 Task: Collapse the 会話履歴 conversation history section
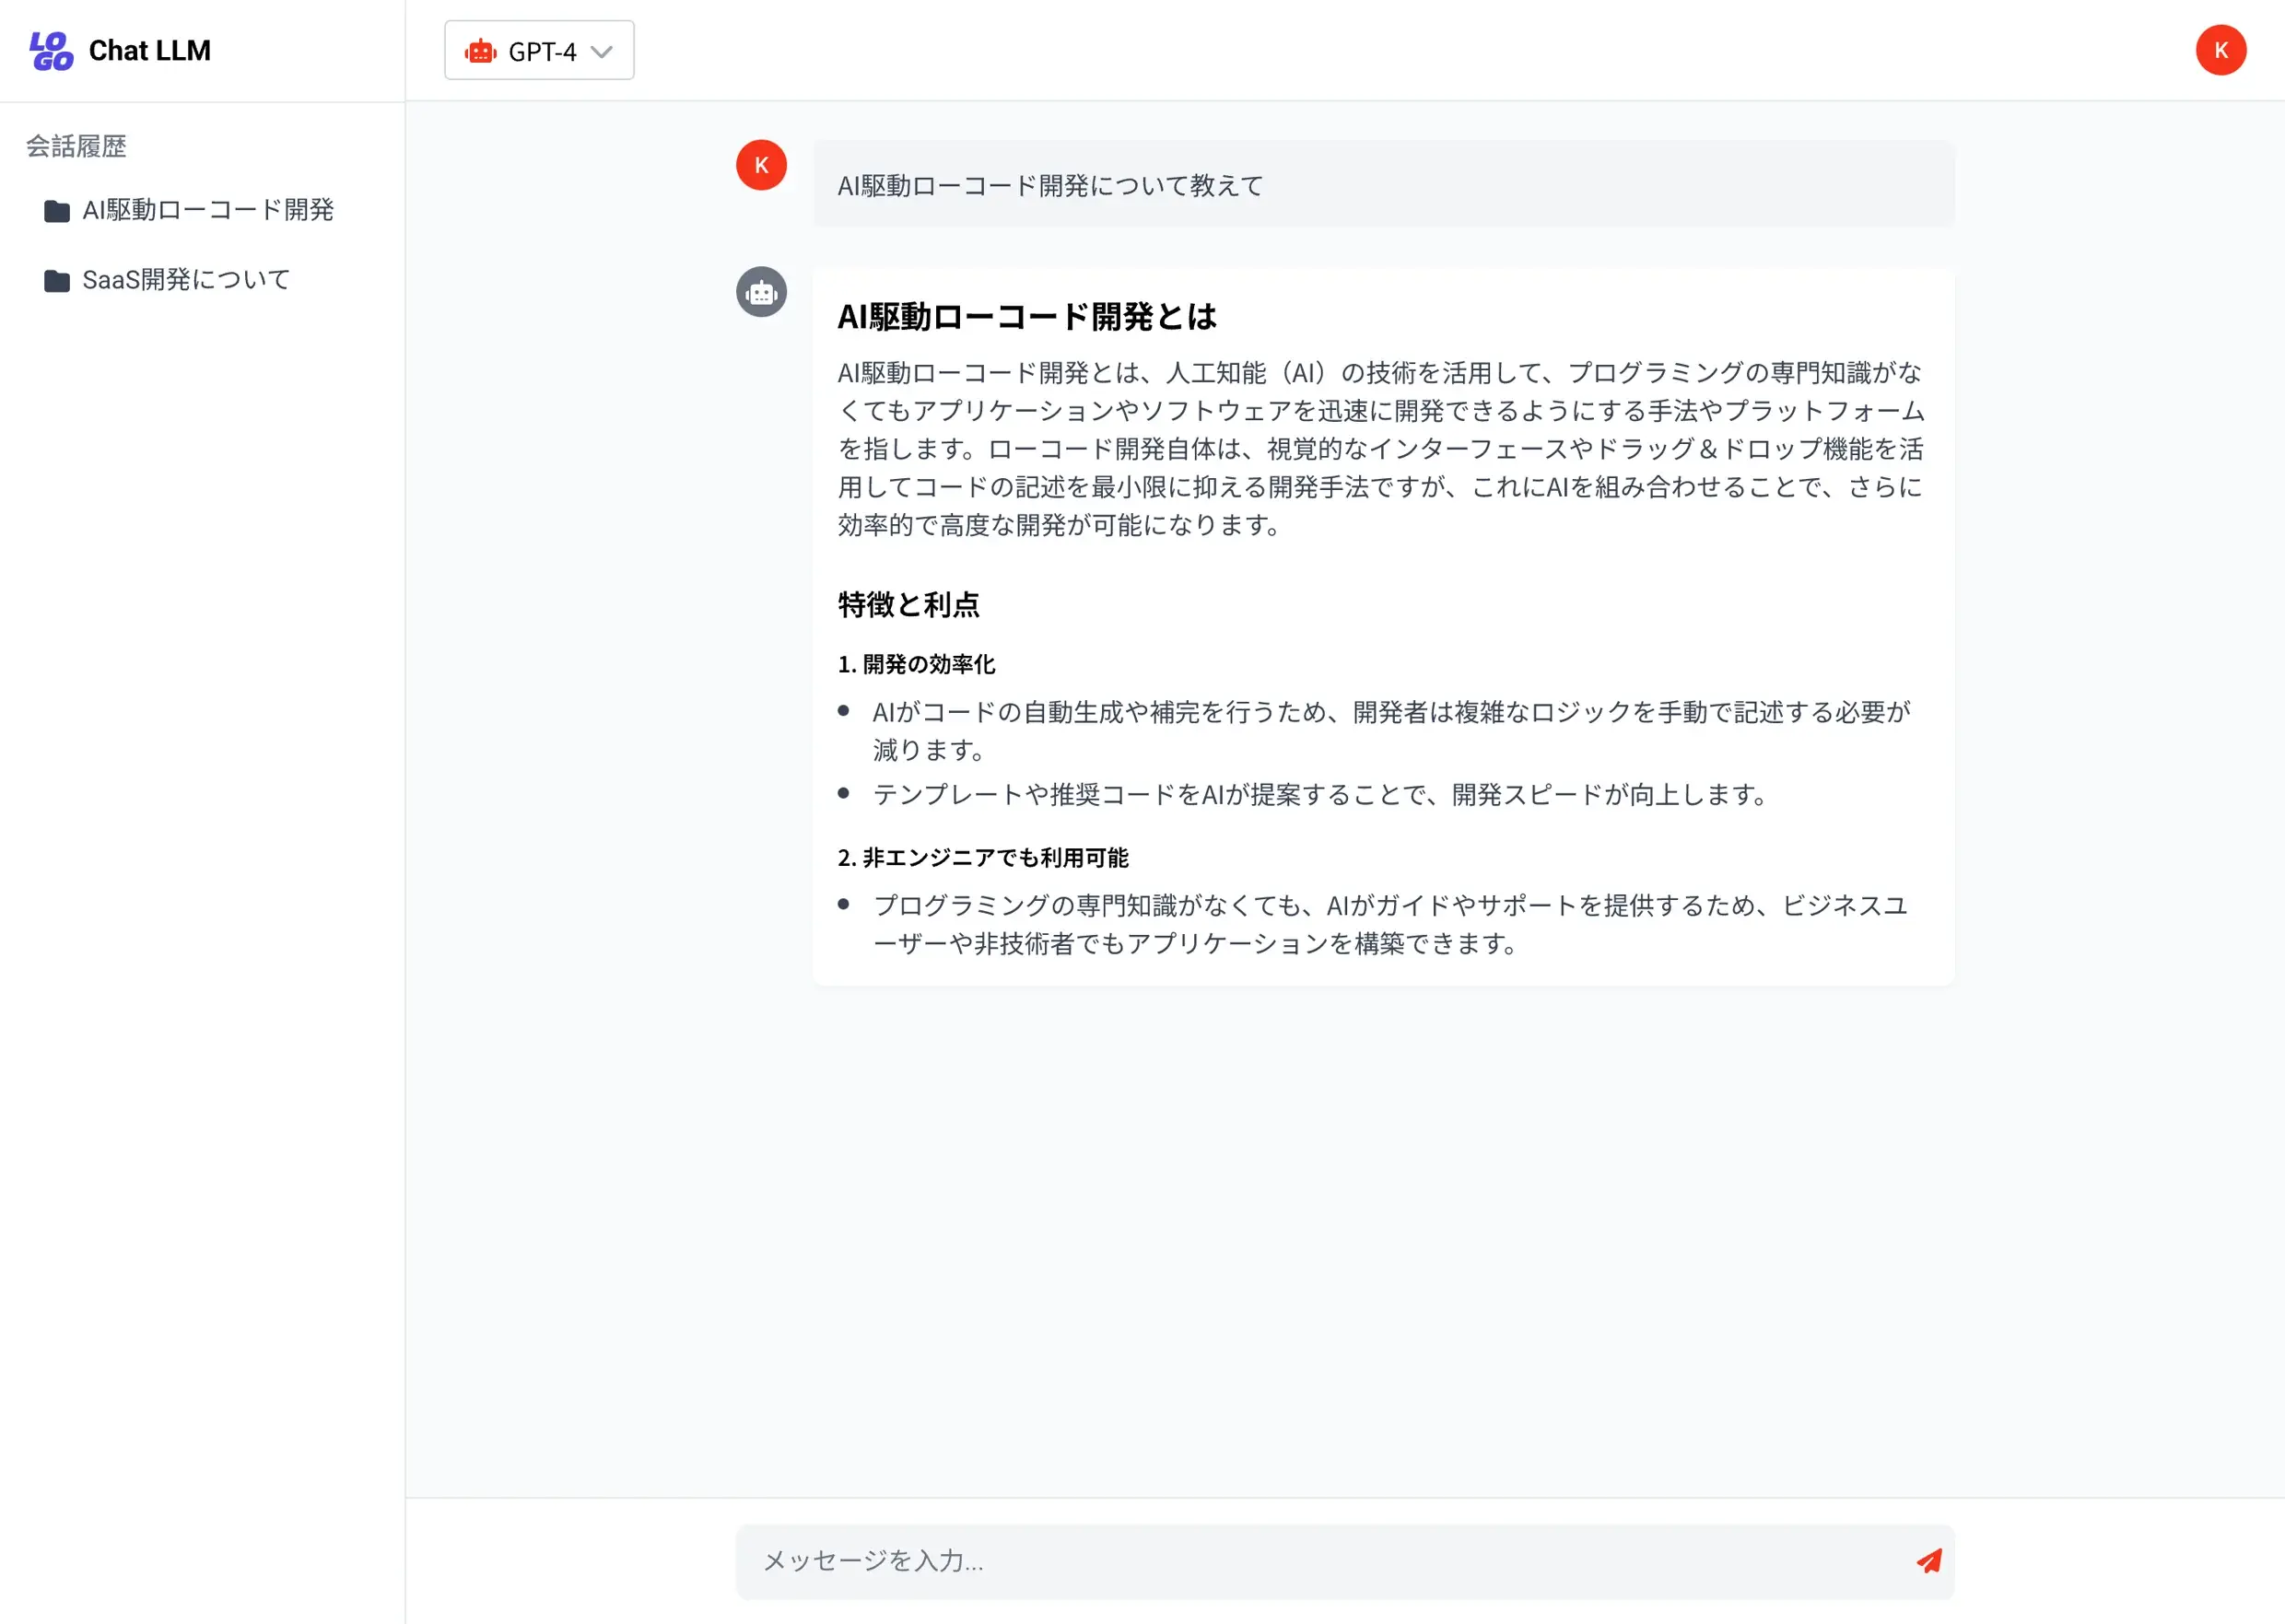coord(77,146)
